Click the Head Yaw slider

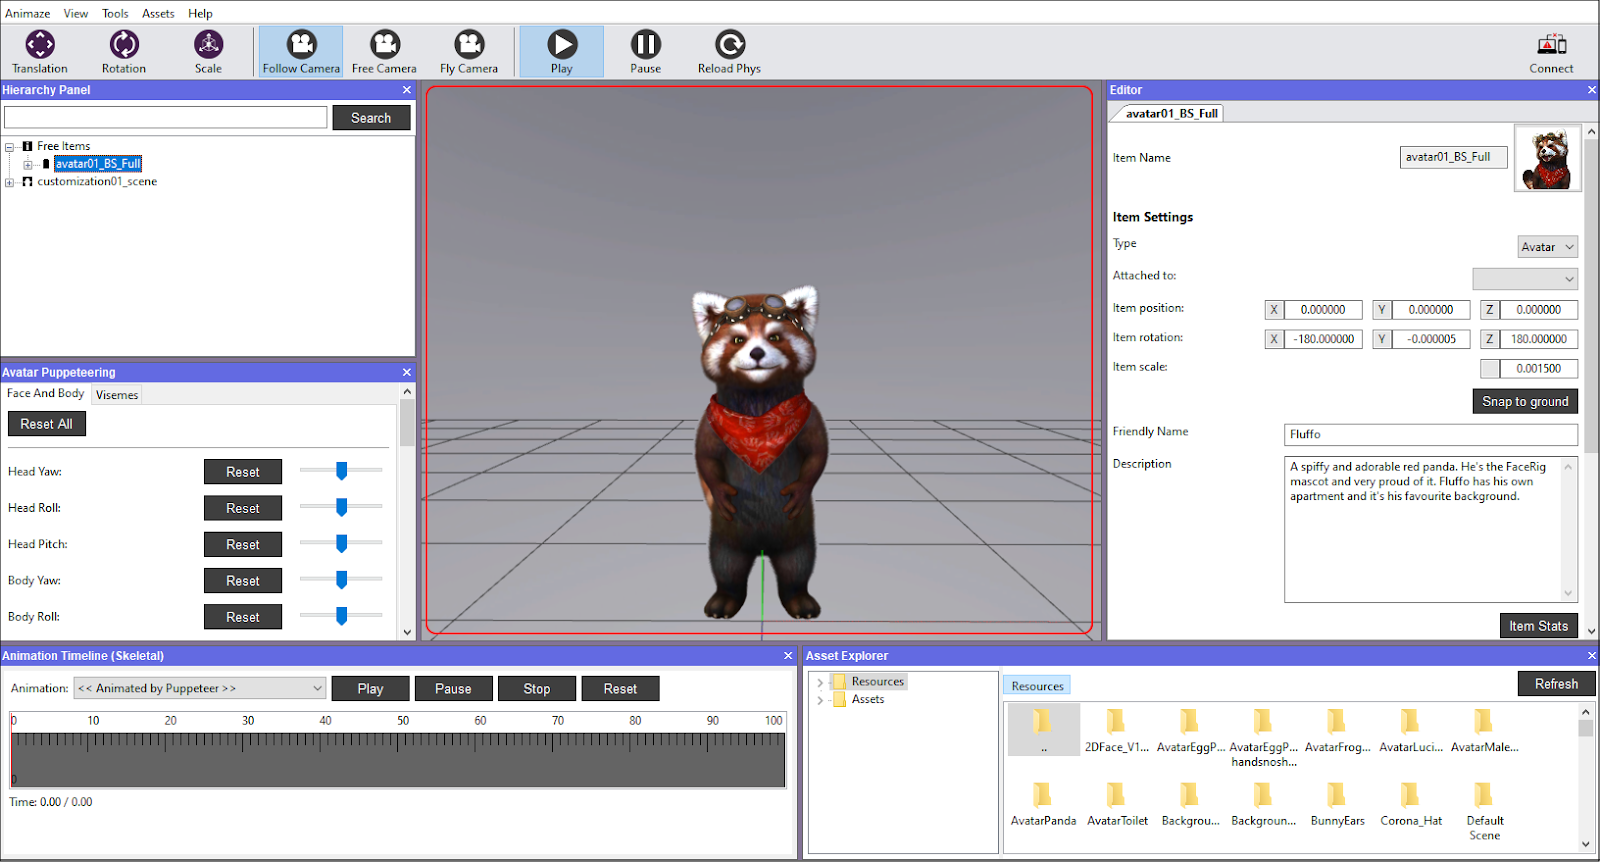pyautogui.click(x=341, y=471)
